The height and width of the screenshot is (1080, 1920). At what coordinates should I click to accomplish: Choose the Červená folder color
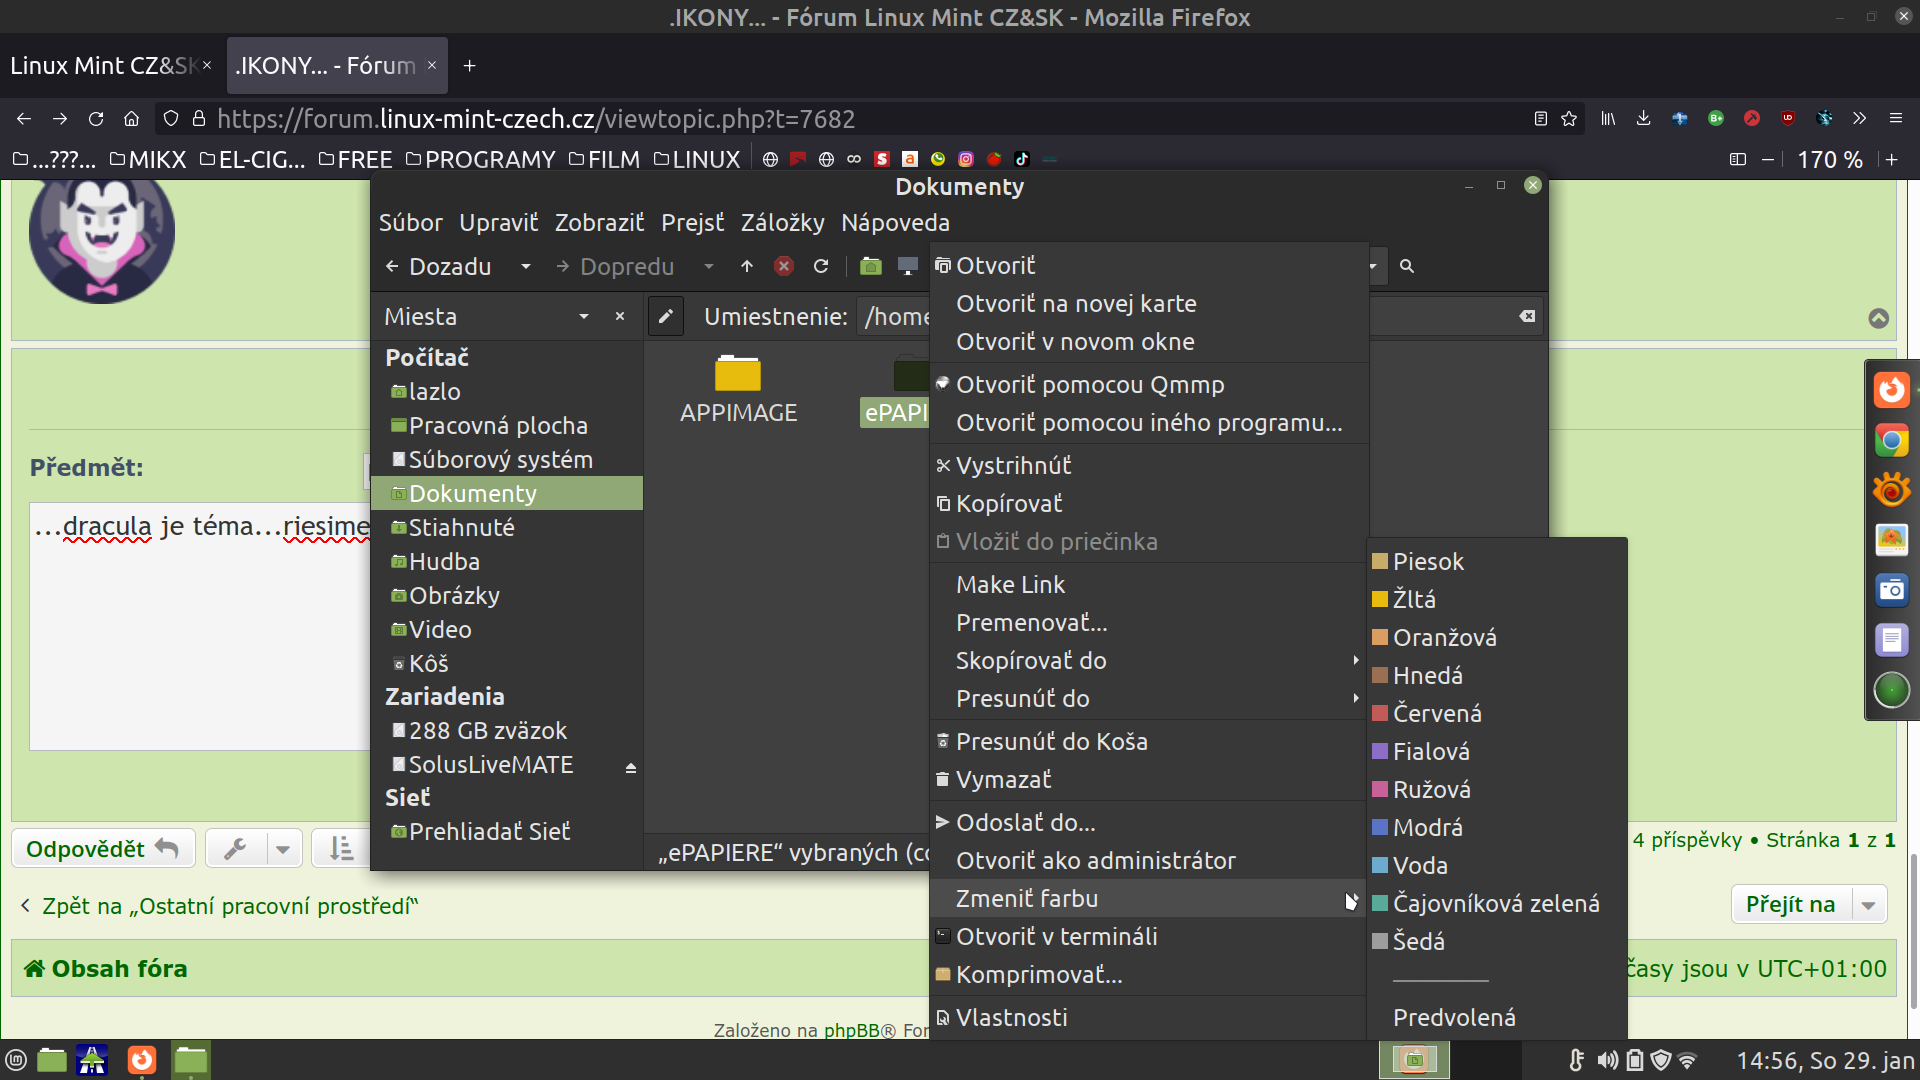tap(1436, 713)
